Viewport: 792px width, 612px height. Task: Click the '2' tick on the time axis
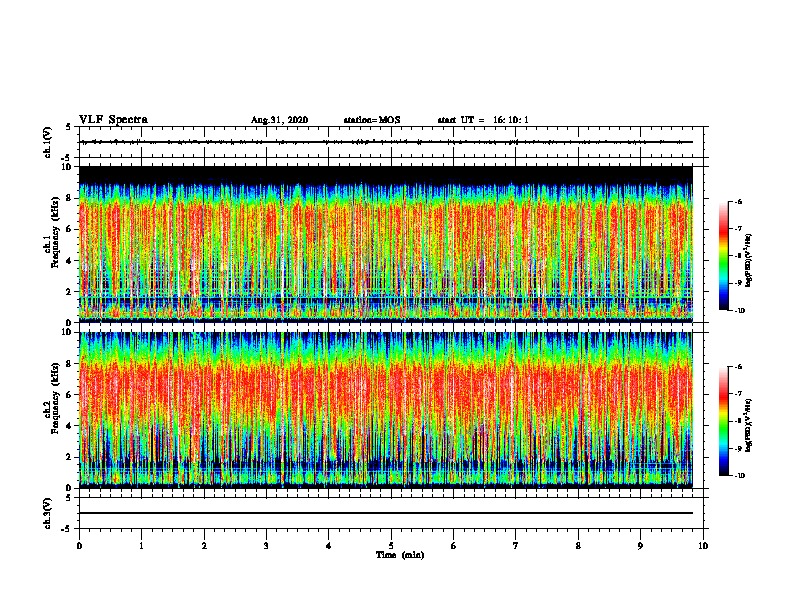204,546
